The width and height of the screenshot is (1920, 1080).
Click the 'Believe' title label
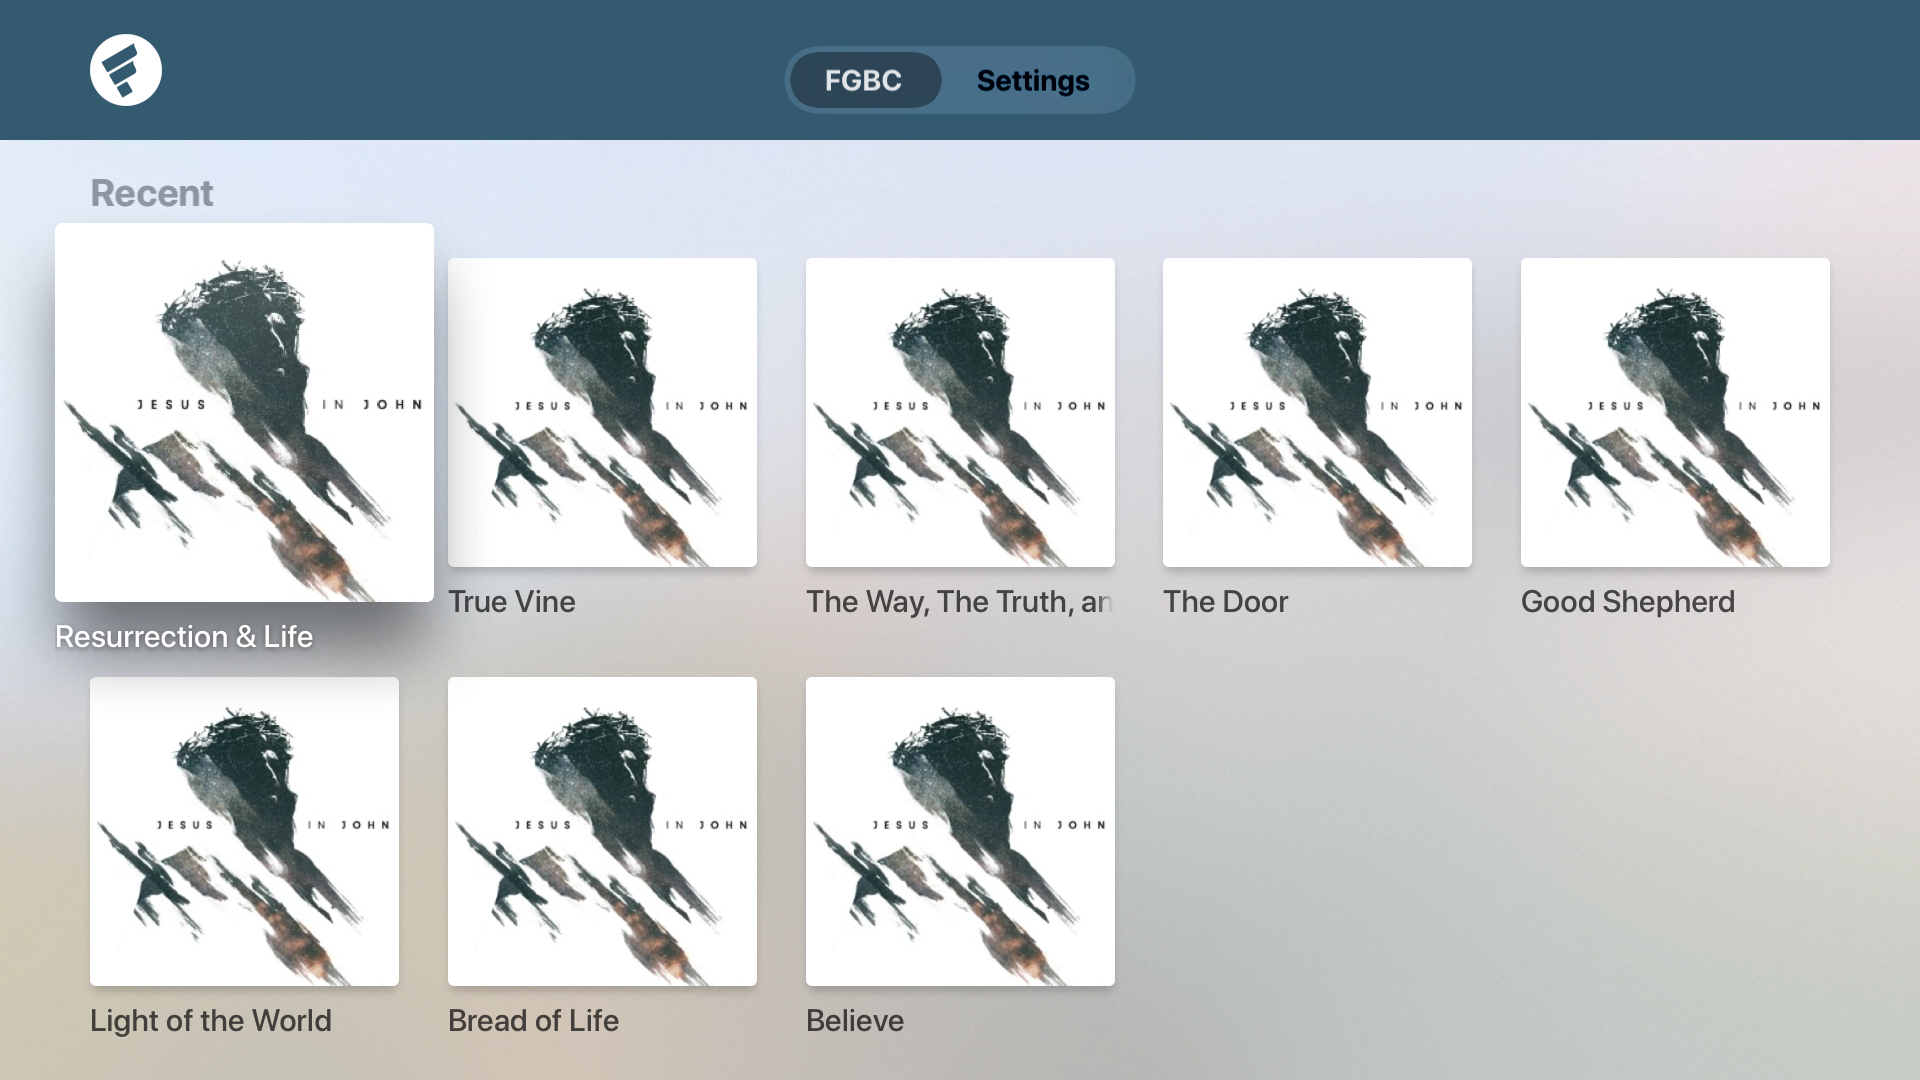(855, 1021)
